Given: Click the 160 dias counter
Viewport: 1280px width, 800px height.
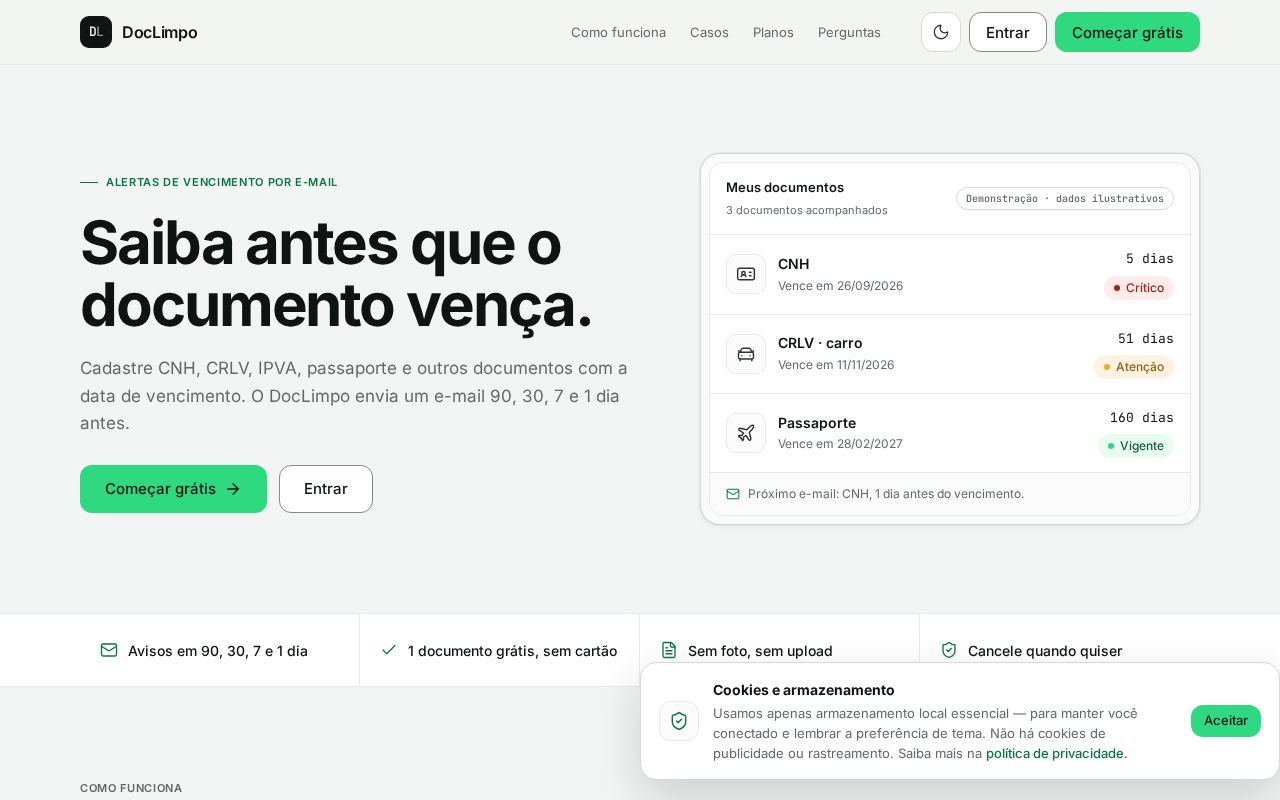Looking at the screenshot, I should [x=1142, y=418].
